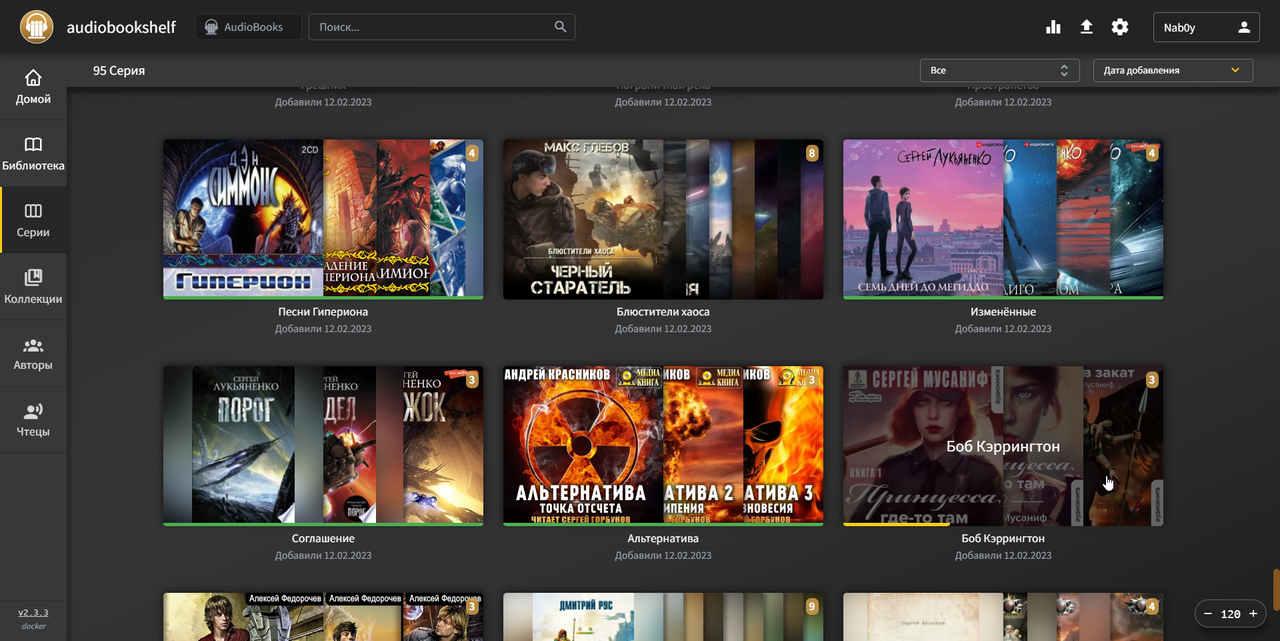The image size is (1280, 641).
Task: Click the Домой house icon
Action: pyautogui.click(x=33, y=78)
